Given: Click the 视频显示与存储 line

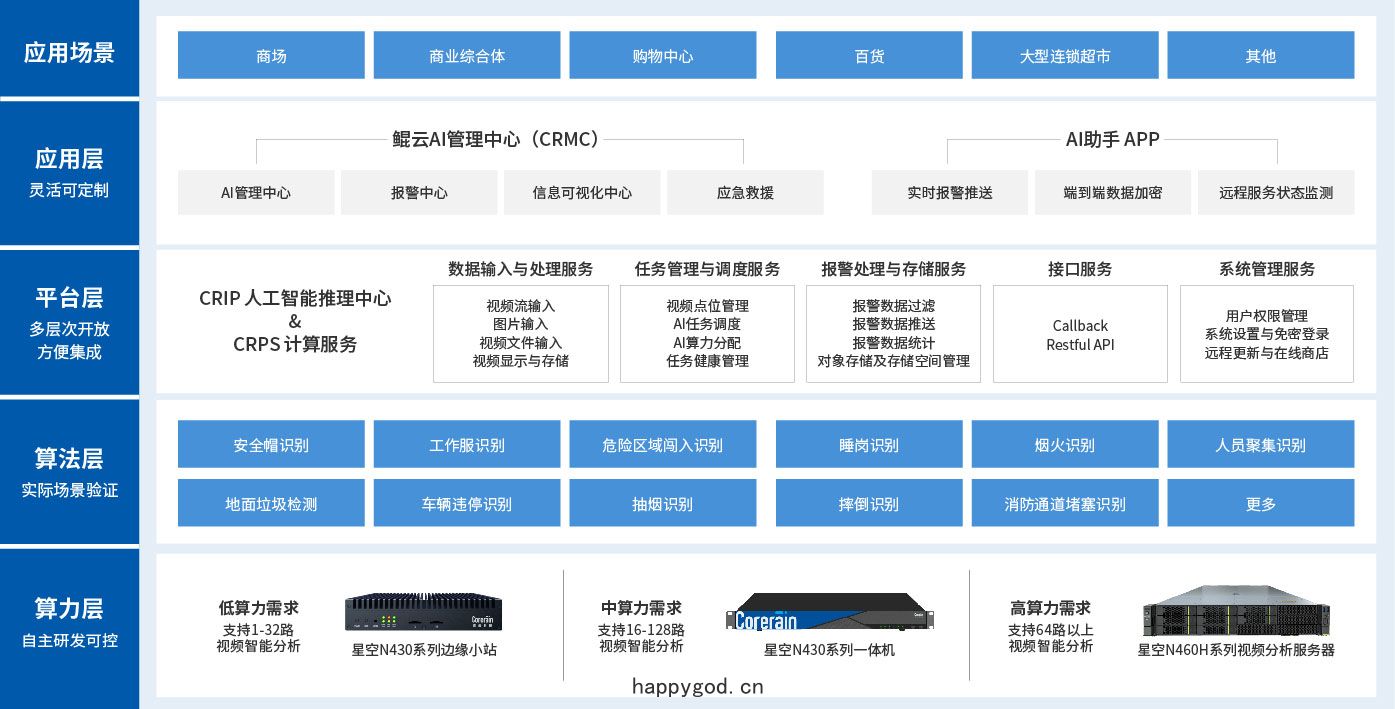Looking at the screenshot, I should click(x=521, y=361).
